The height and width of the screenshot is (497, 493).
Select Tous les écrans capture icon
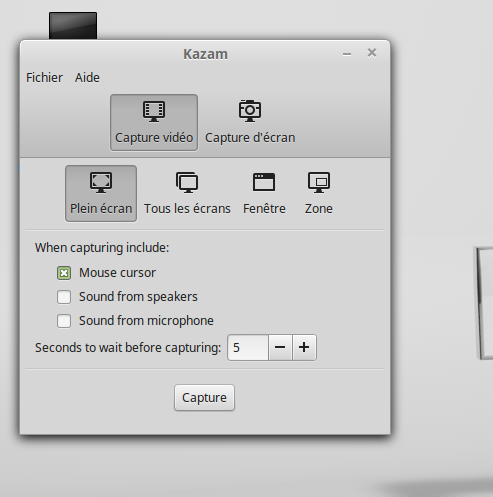pos(187,182)
